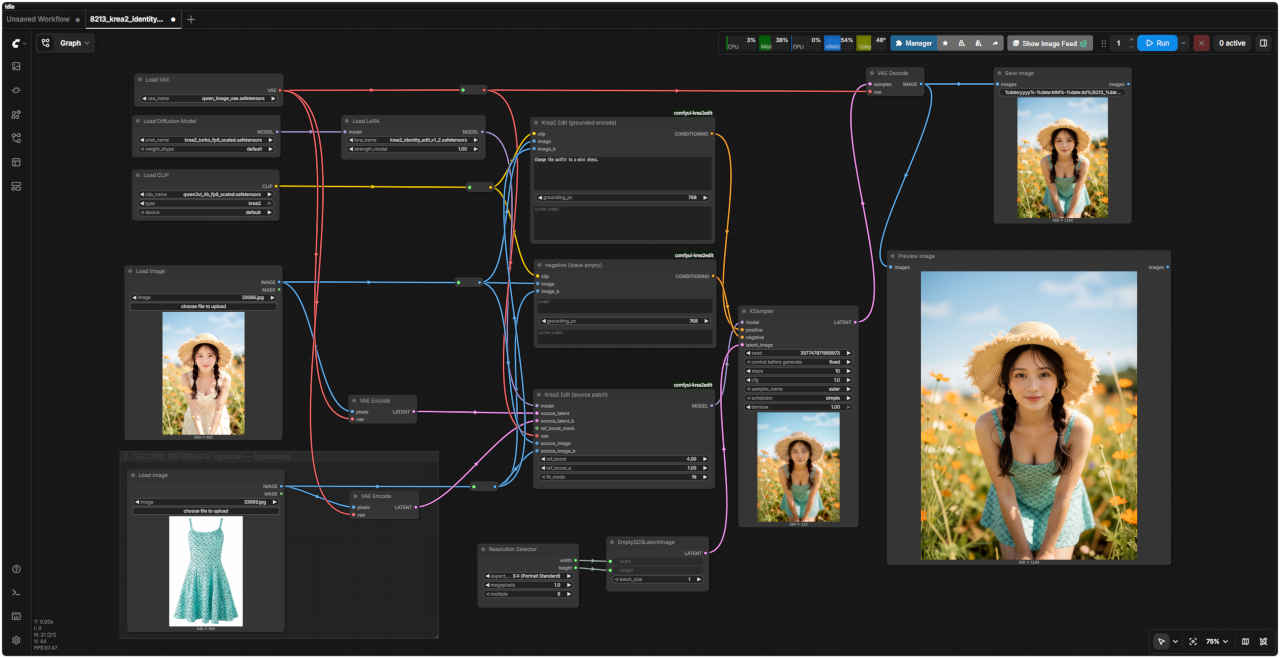Click the hide links toggle icon
Image resolution: width=1280 pixels, height=658 pixels.
pos(1264,641)
